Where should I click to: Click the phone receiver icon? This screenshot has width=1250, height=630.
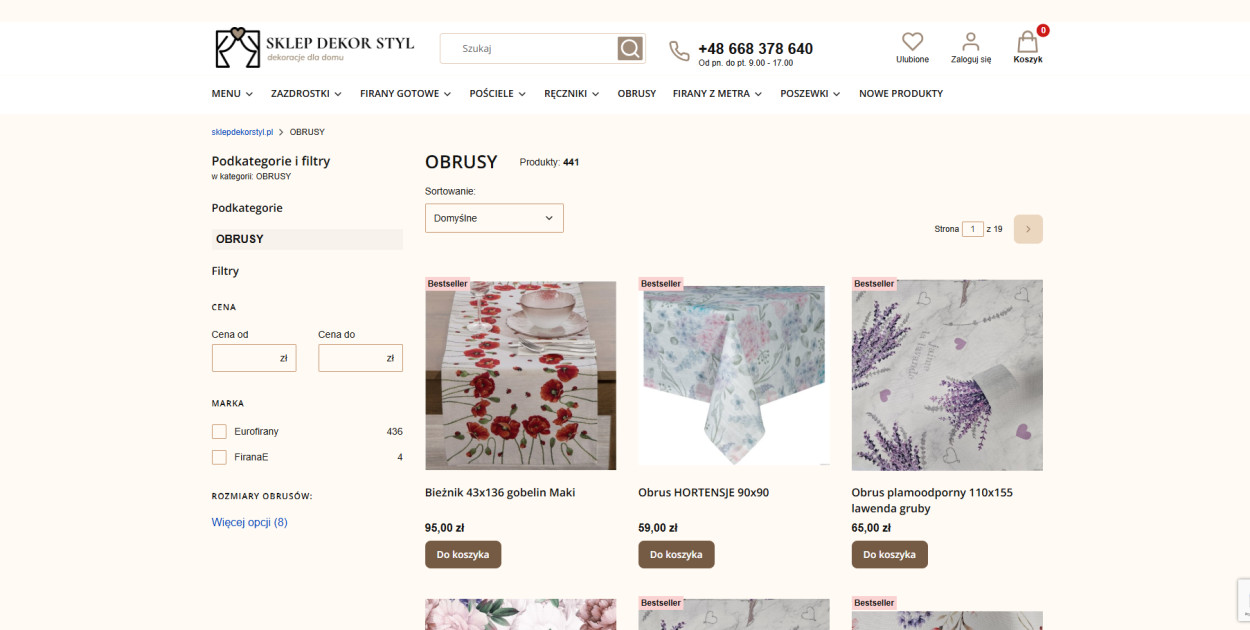(x=680, y=49)
